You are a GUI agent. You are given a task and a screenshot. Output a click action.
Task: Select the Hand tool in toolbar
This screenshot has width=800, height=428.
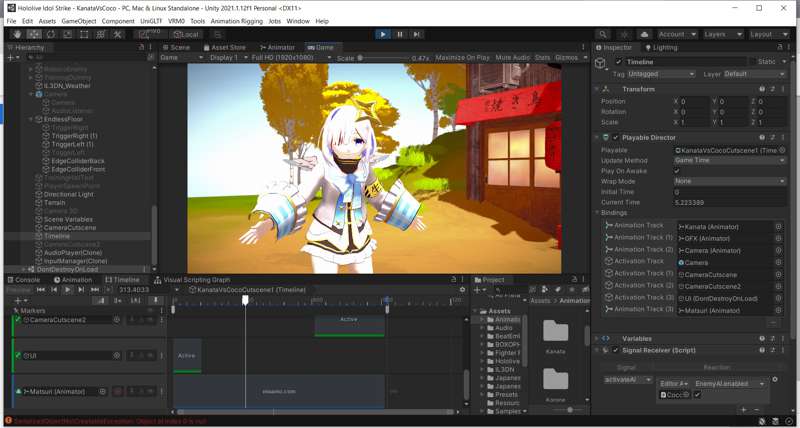pos(16,34)
